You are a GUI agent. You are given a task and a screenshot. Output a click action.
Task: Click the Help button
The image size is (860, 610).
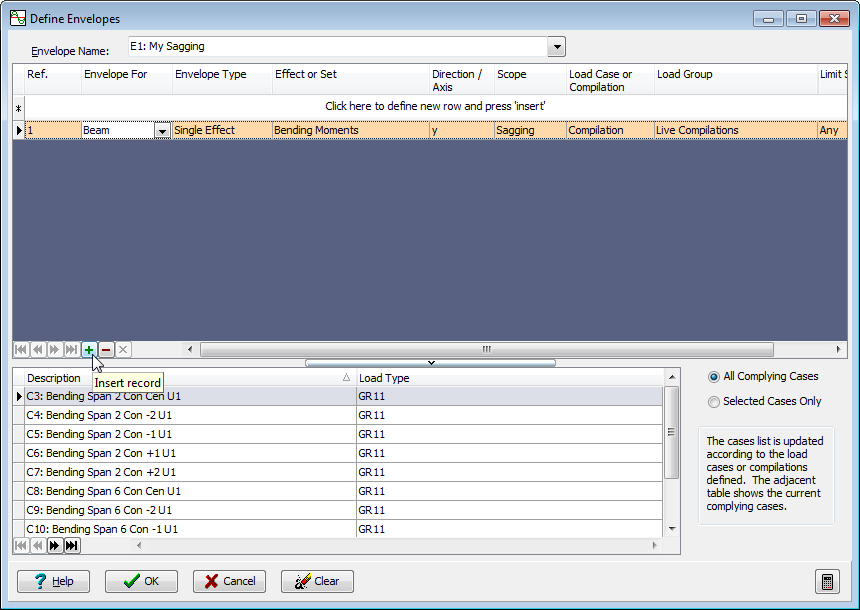point(53,581)
